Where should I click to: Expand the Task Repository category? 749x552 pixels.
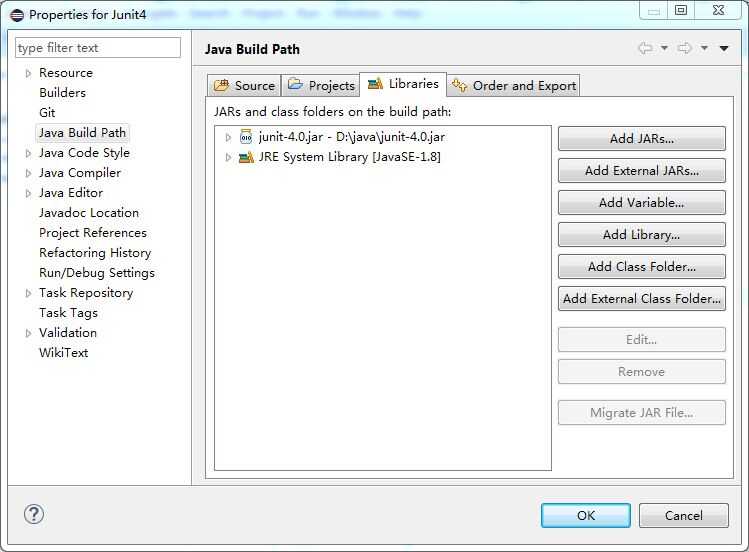28,293
